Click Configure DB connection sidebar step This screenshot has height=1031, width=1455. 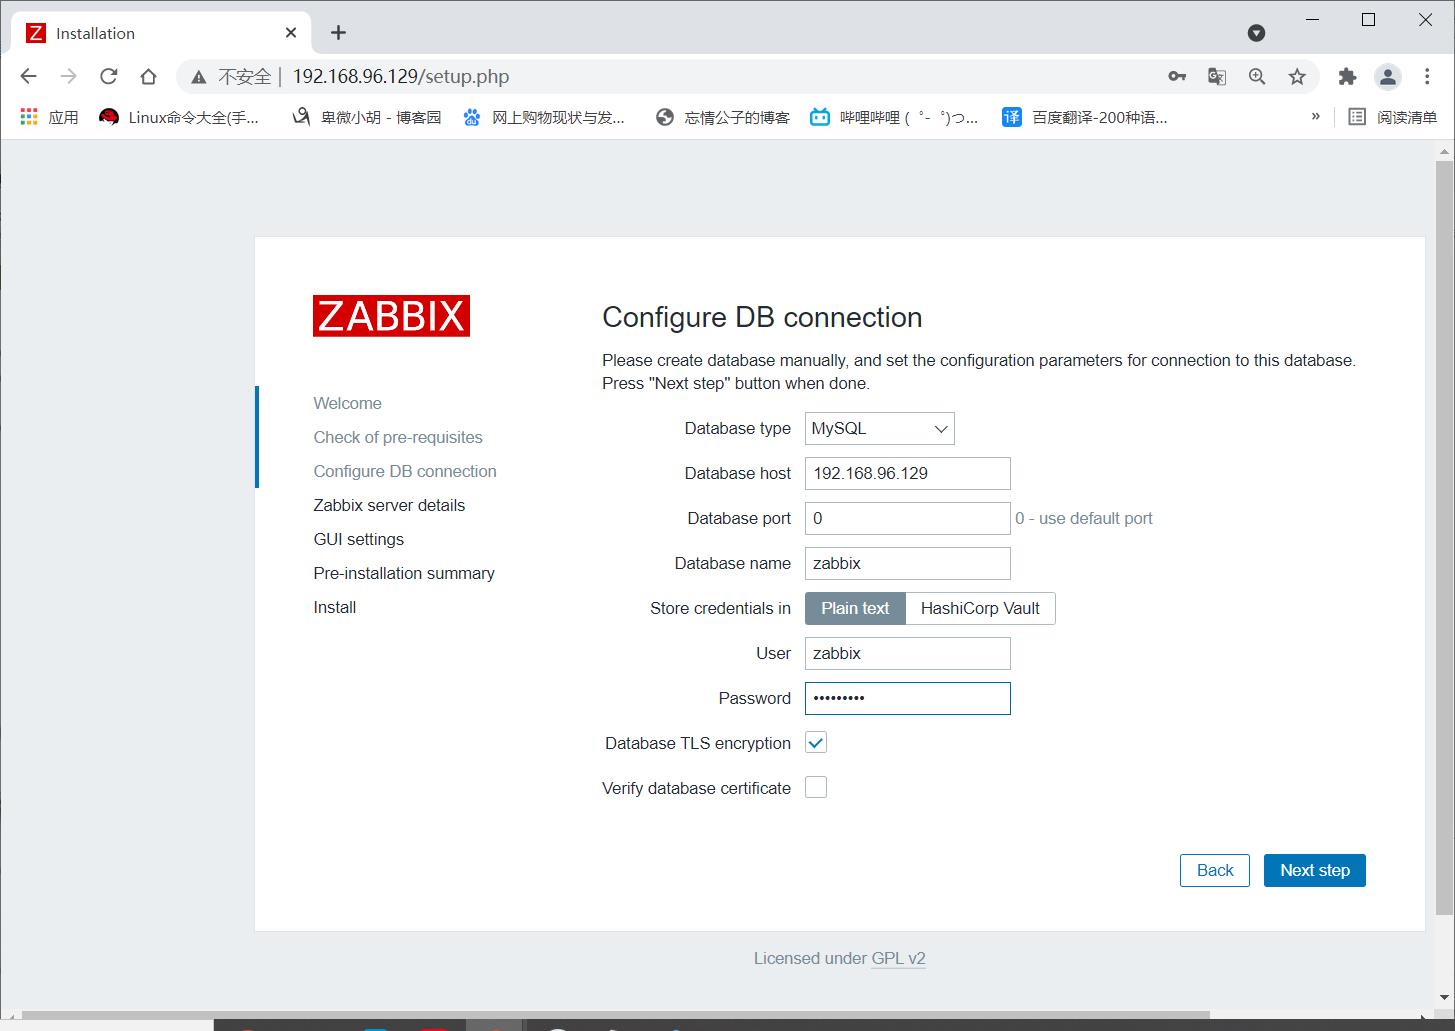click(x=405, y=471)
